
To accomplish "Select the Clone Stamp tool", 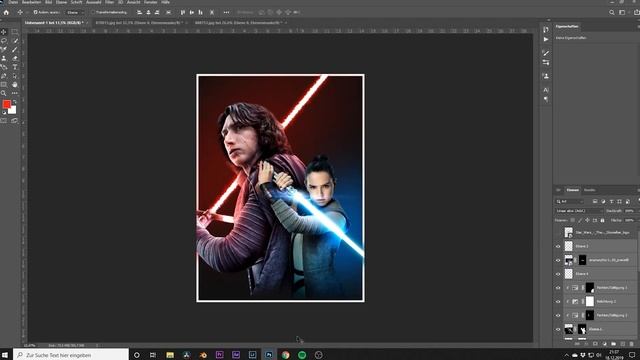I will pyautogui.click(x=4, y=58).
